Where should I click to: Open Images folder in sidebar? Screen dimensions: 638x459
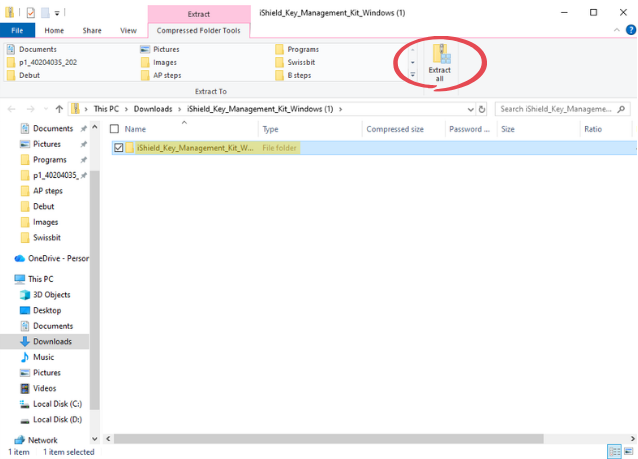46,222
